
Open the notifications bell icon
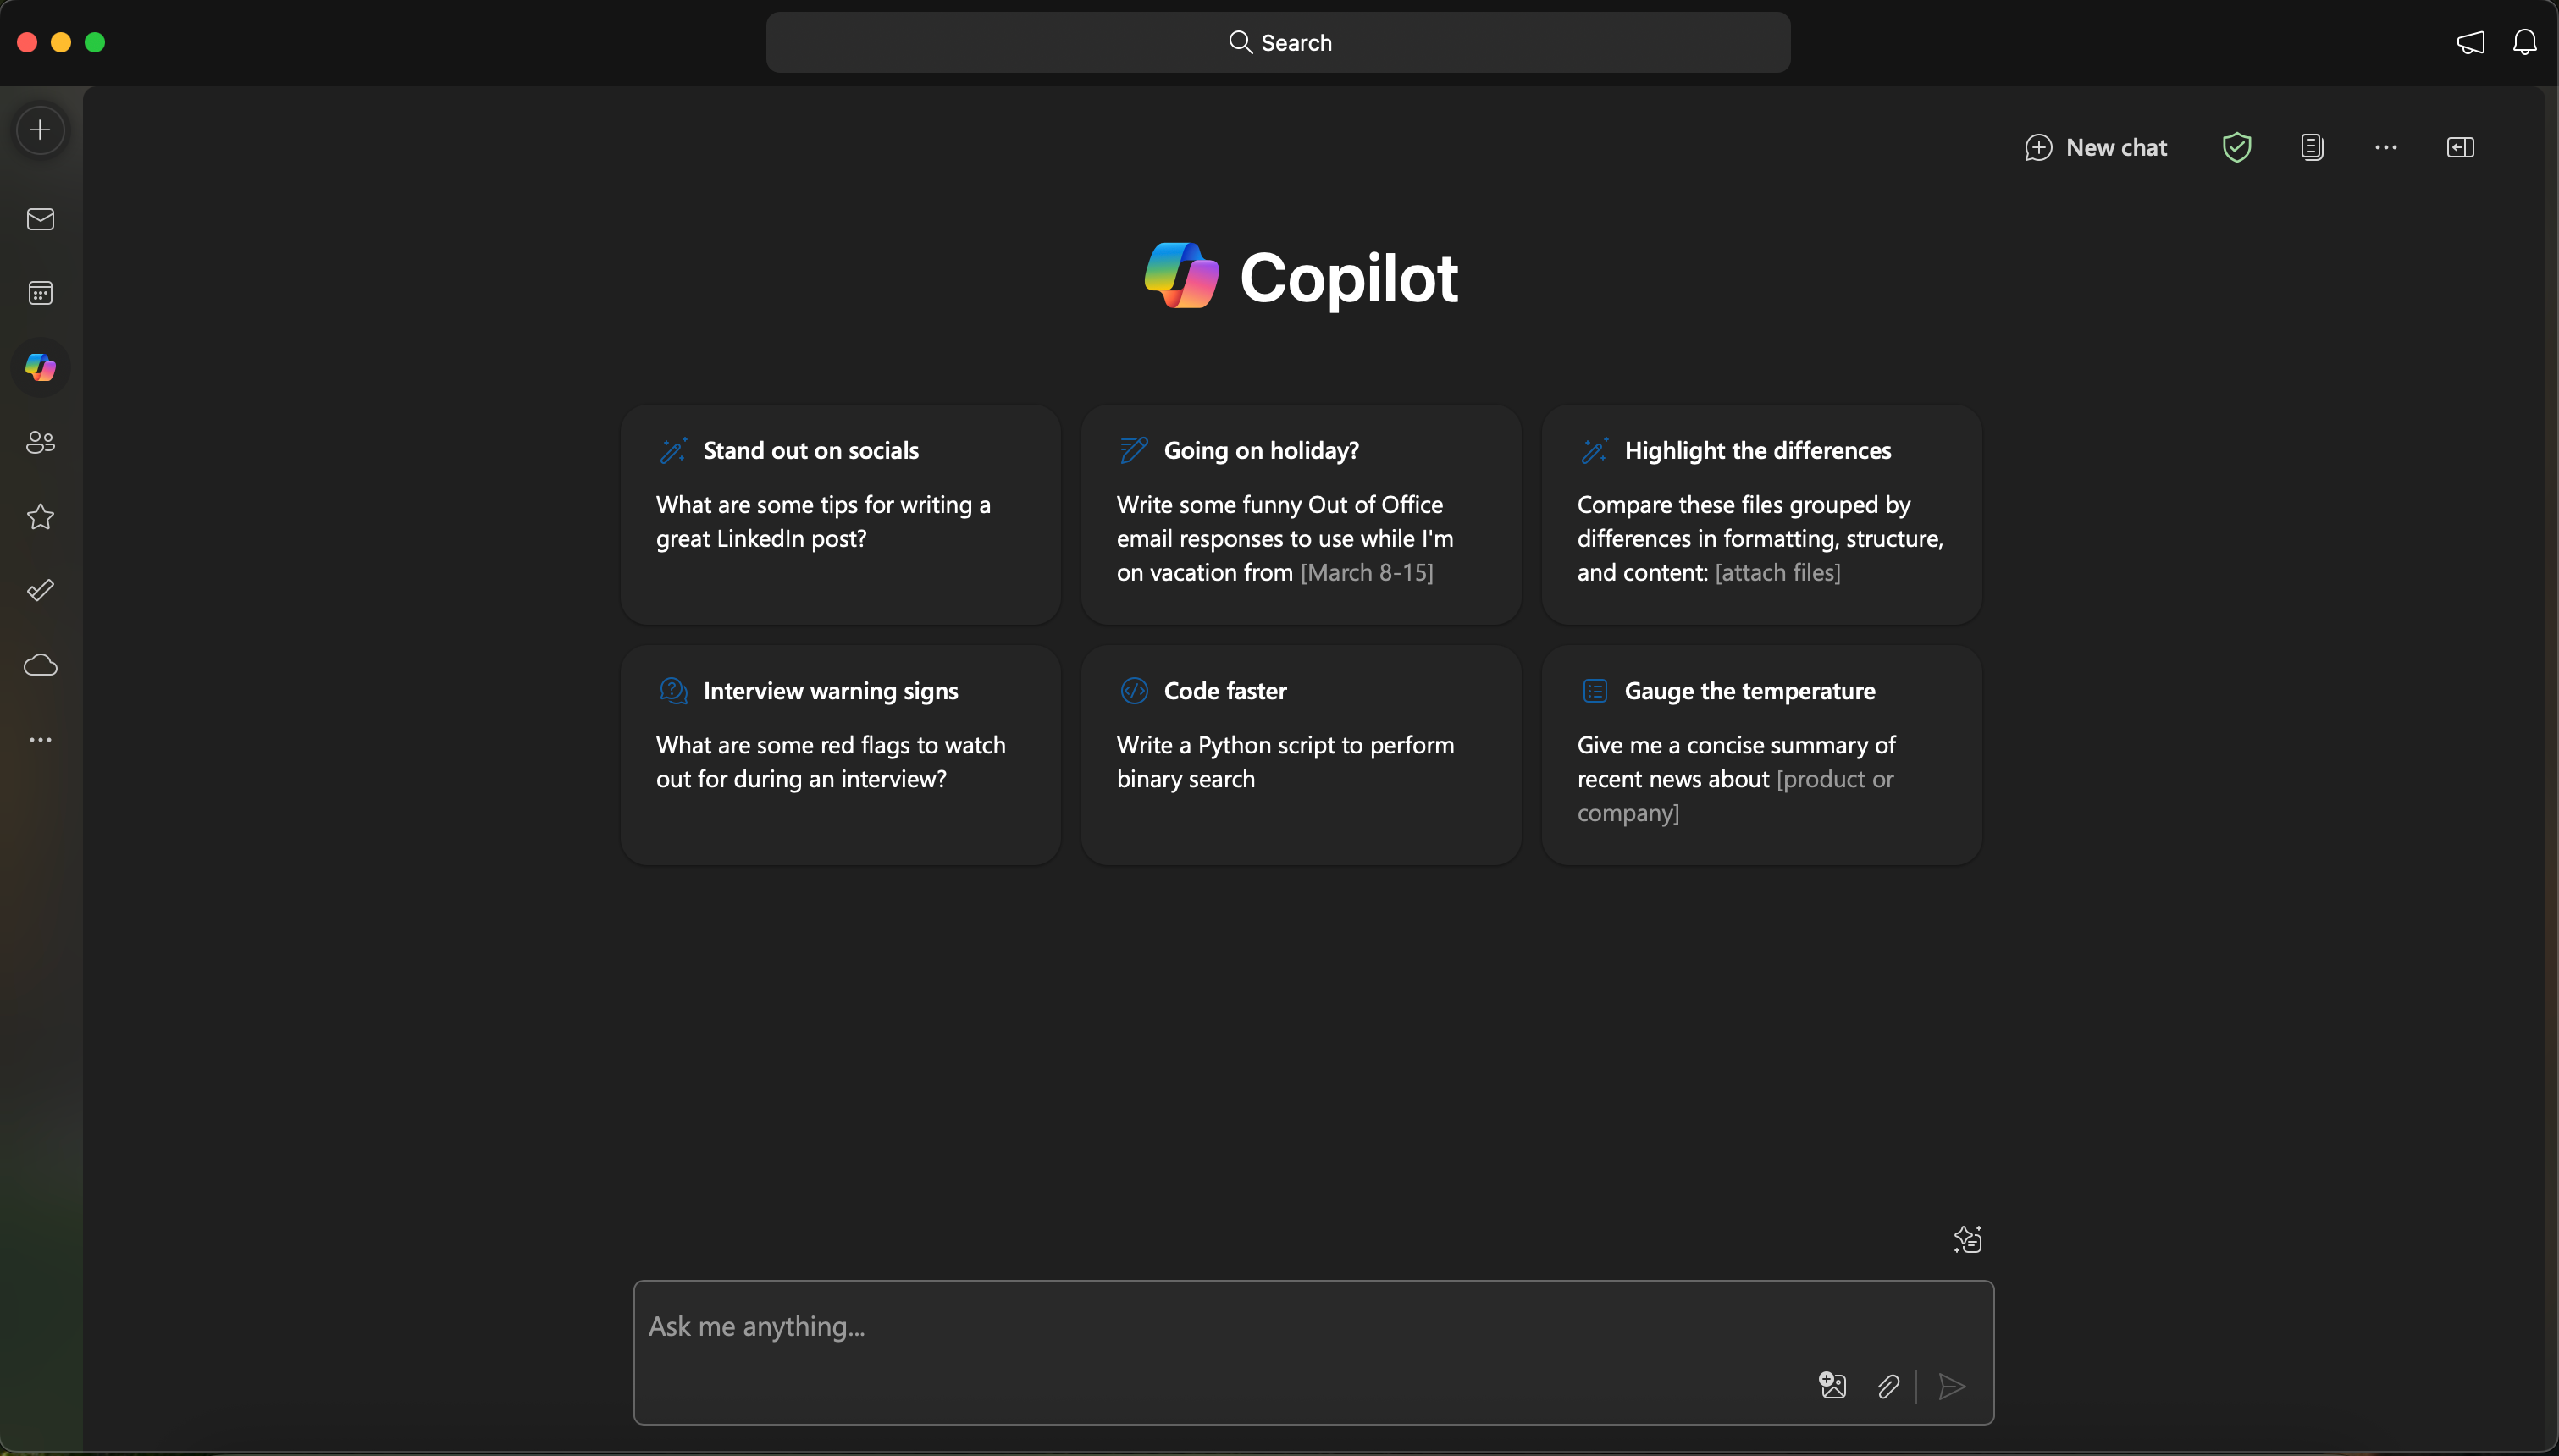(x=2524, y=42)
